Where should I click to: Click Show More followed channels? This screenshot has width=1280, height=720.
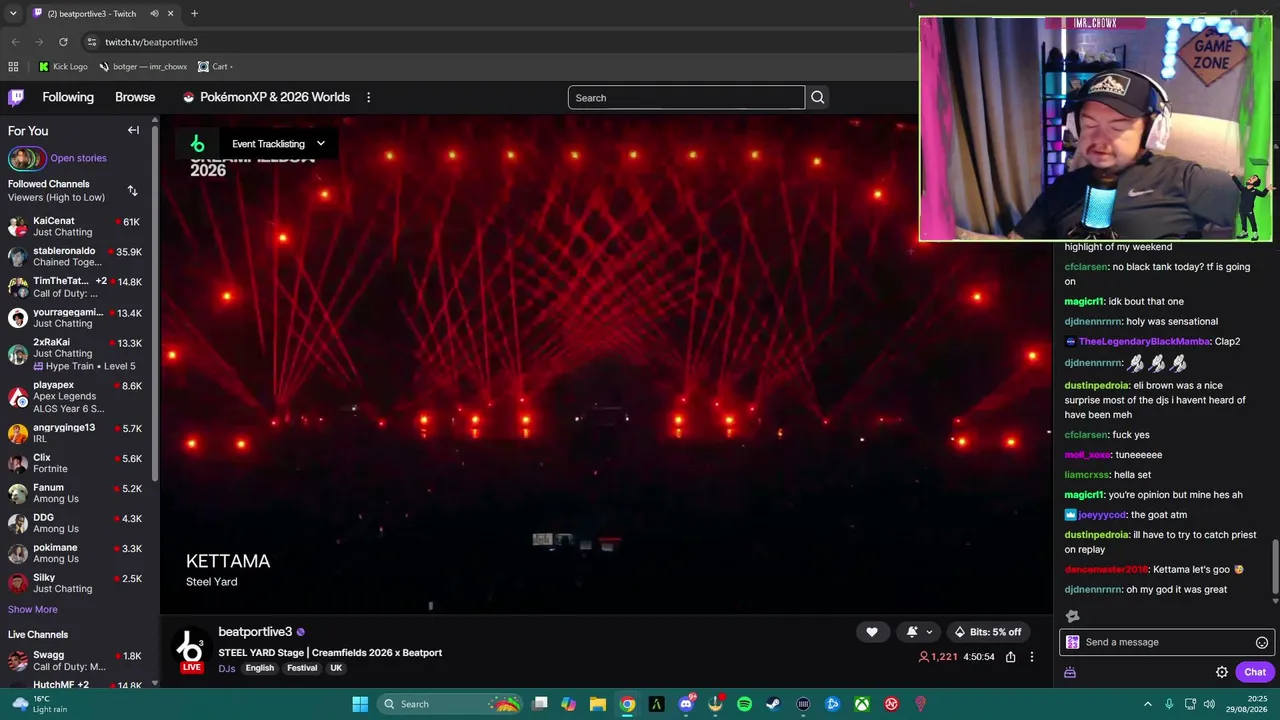click(x=33, y=609)
